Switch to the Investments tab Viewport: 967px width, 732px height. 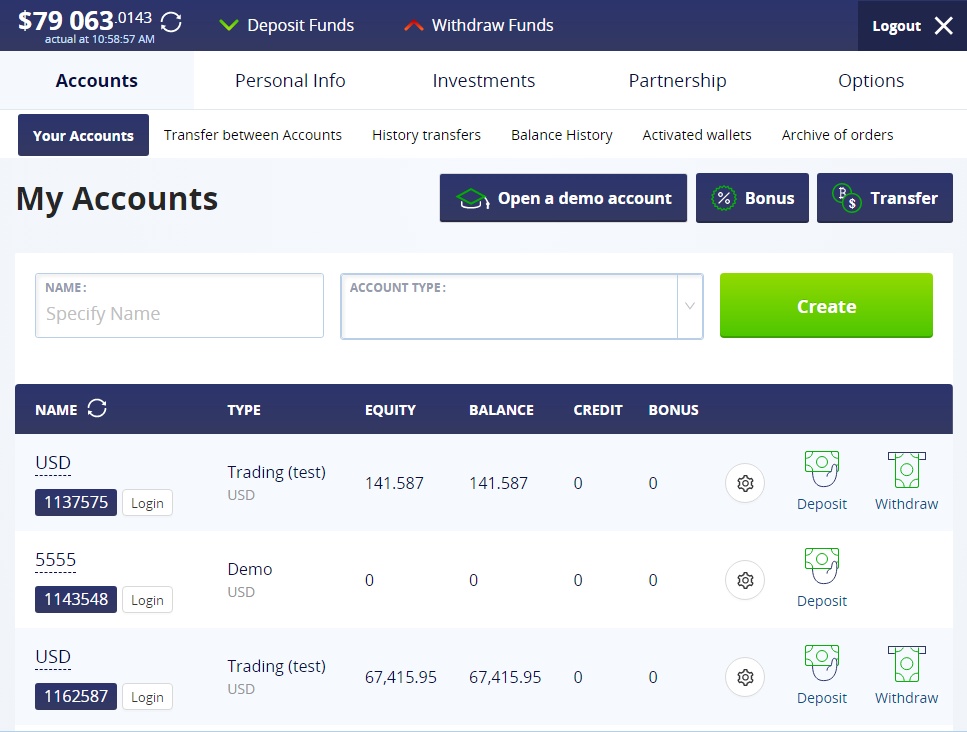click(484, 81)
